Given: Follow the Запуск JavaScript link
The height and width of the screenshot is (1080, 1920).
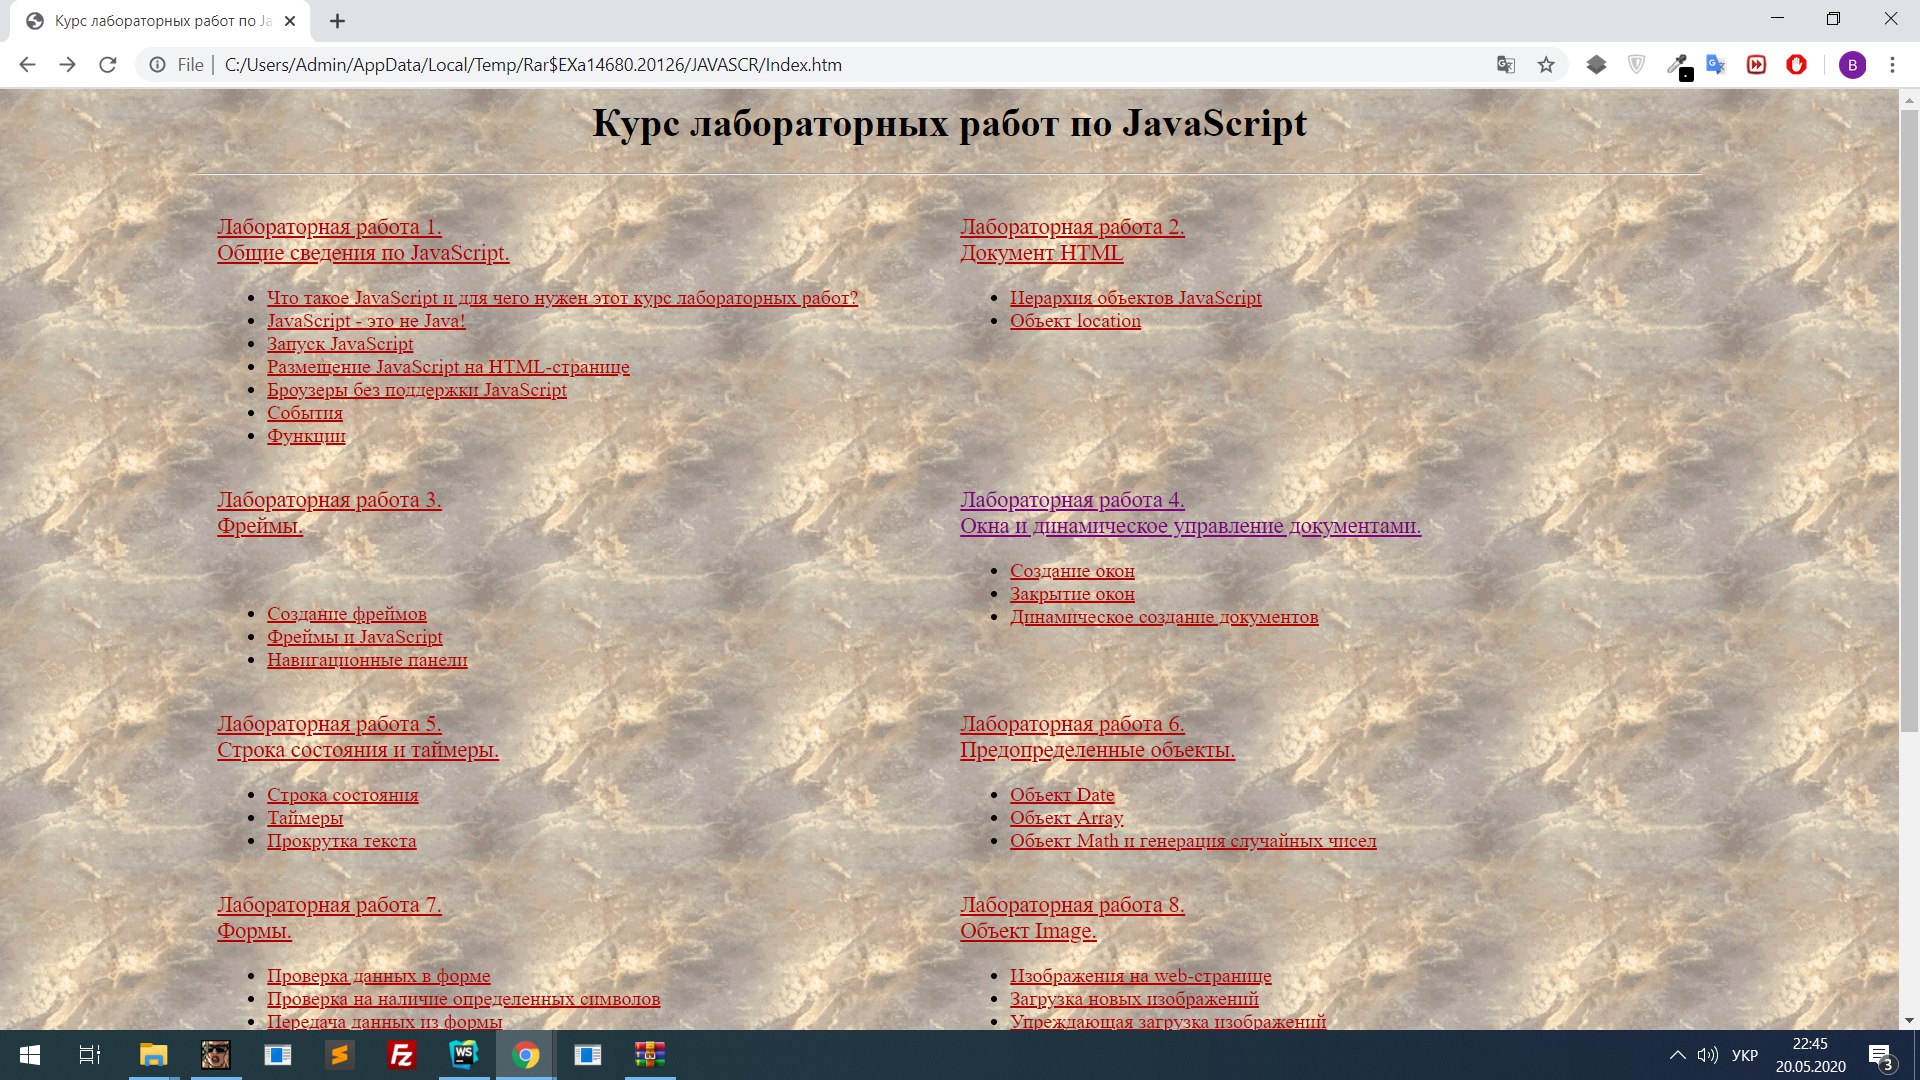Looking at the screenshot, I should (340, 344).
